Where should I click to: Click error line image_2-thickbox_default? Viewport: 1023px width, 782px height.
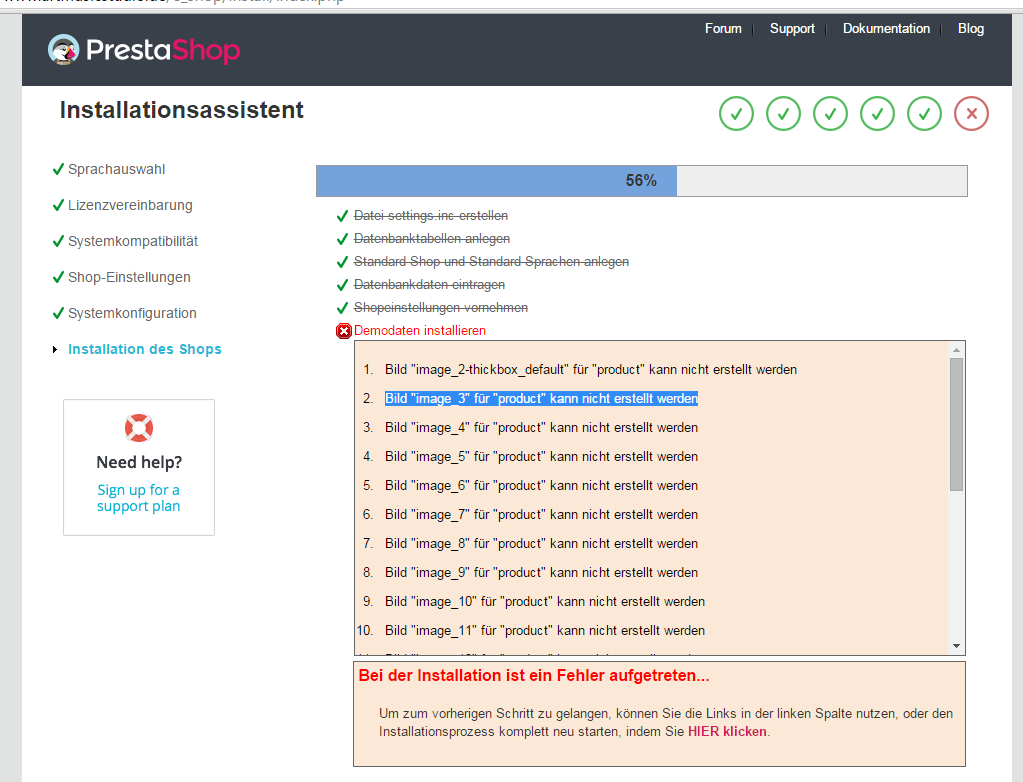[590, 369]
